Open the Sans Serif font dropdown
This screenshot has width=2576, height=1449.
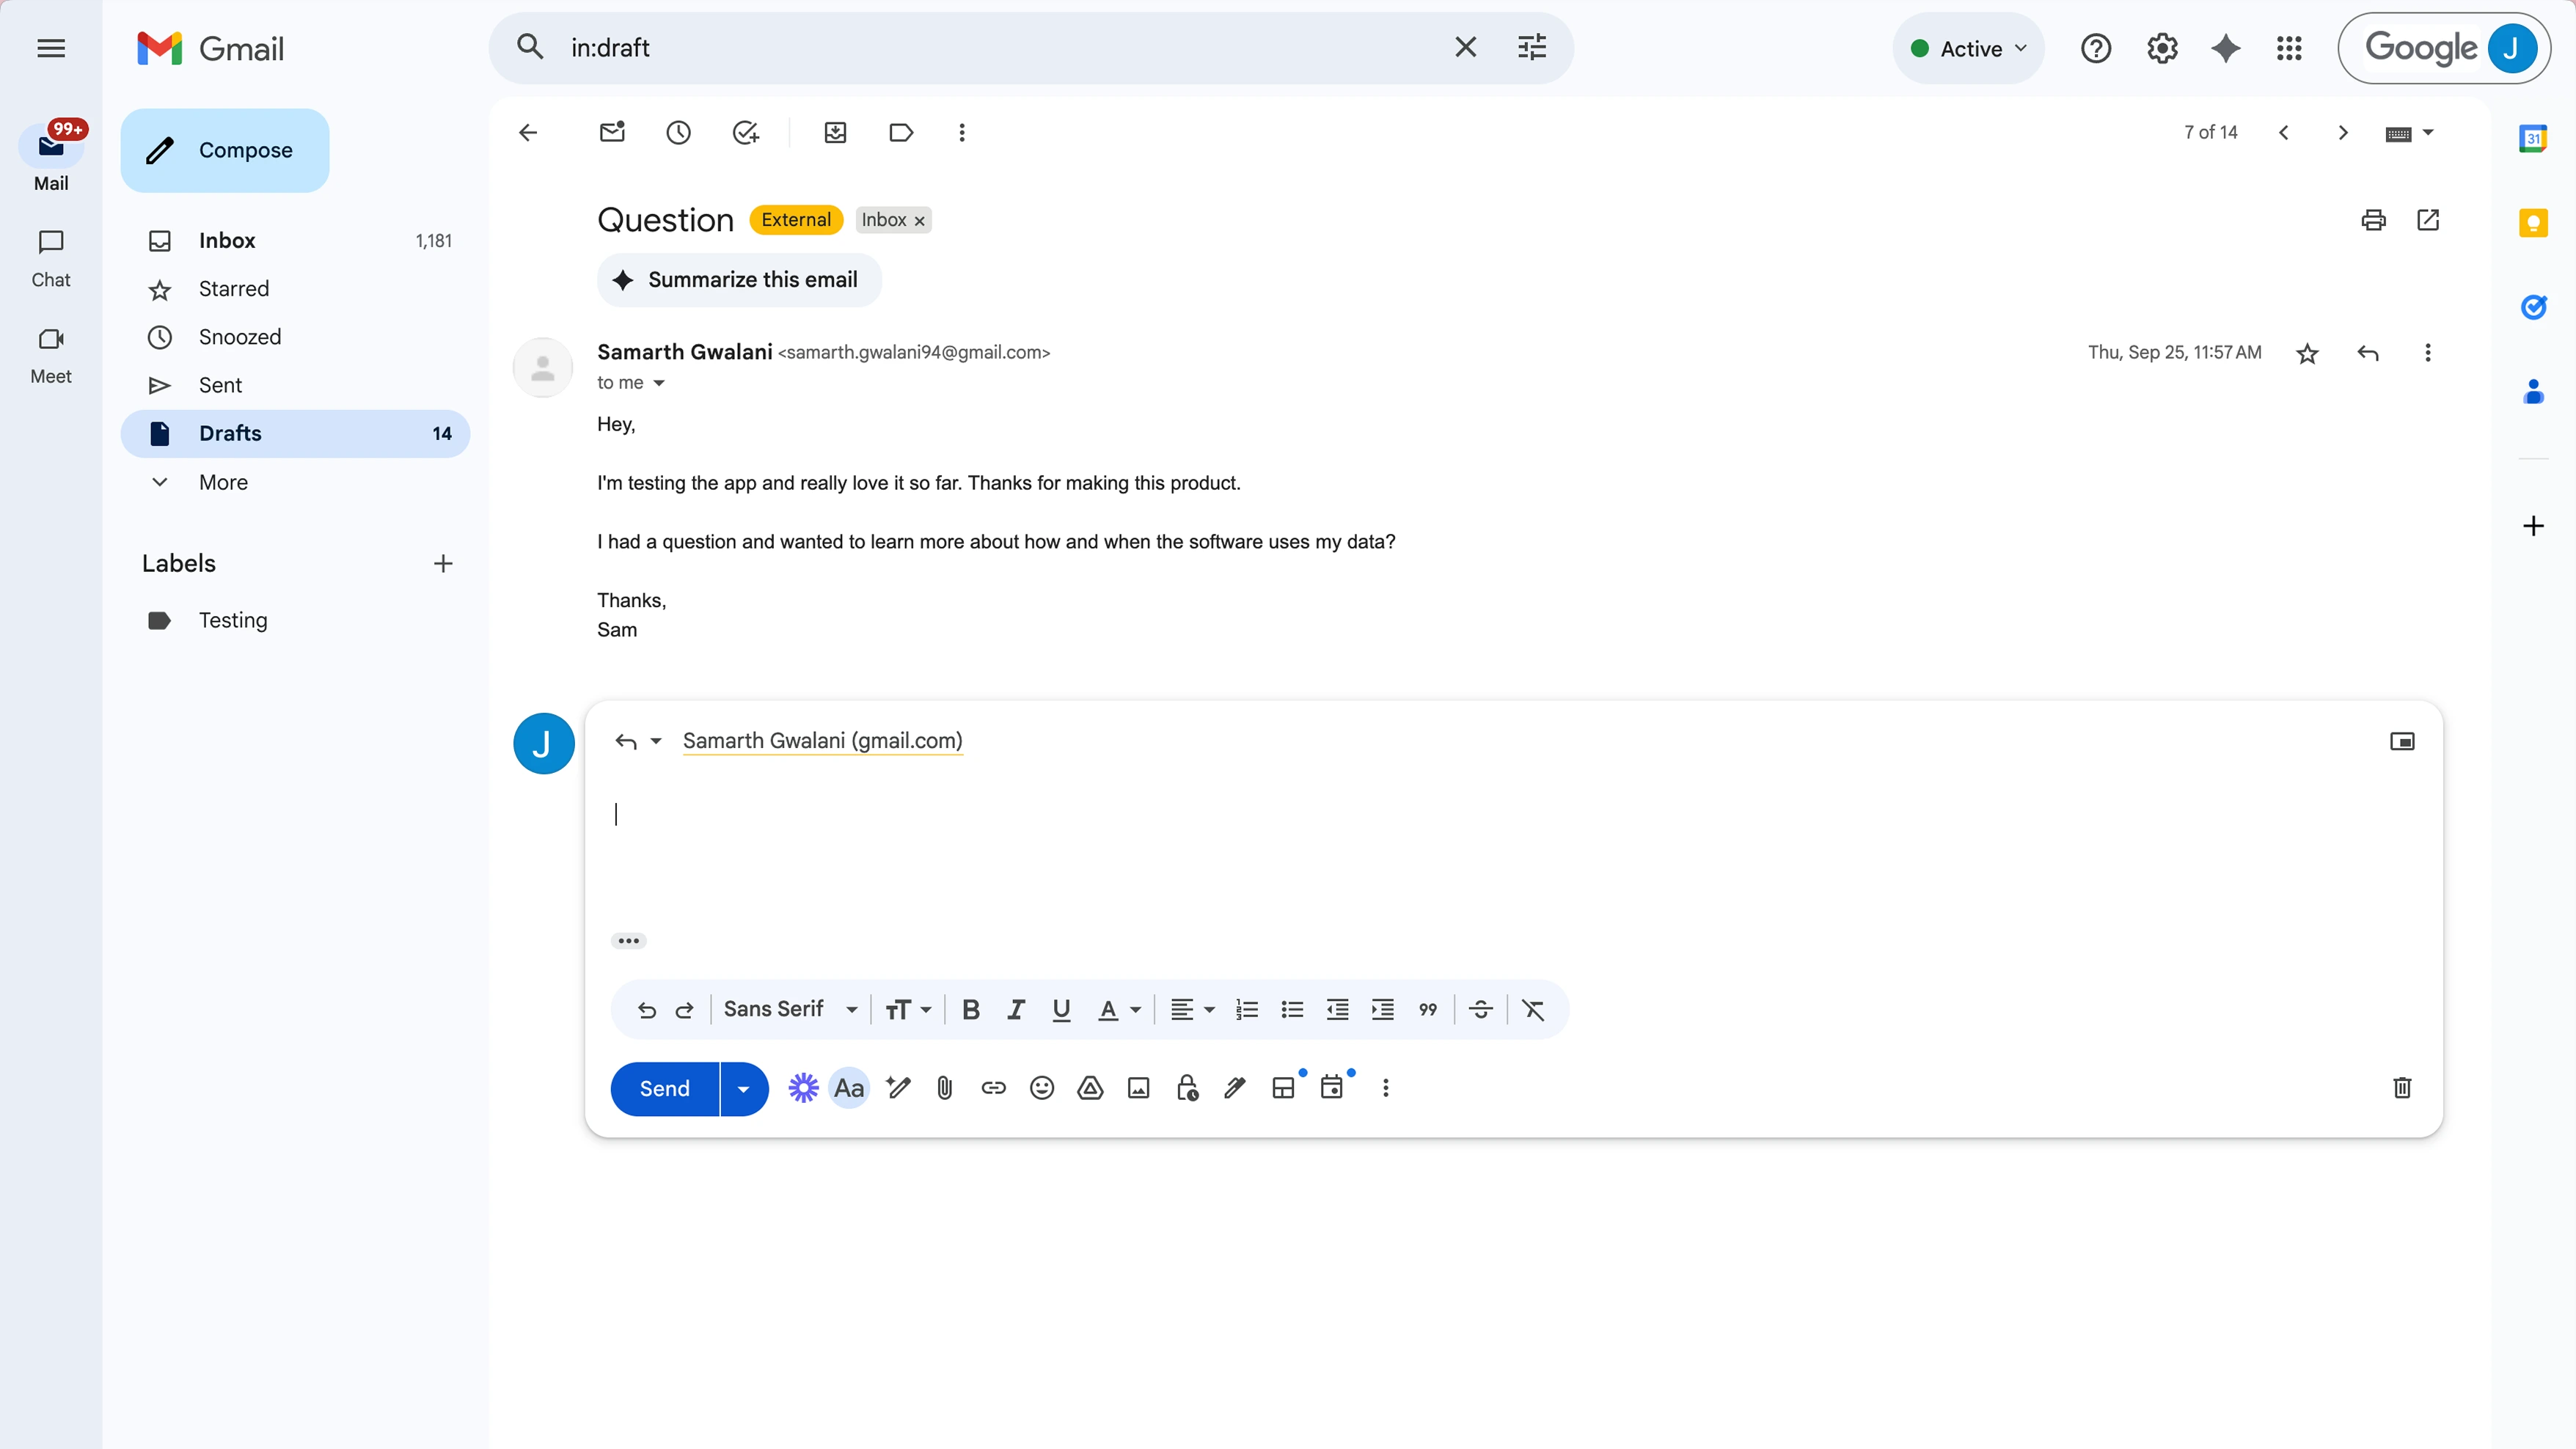(x=790, y=1010)
